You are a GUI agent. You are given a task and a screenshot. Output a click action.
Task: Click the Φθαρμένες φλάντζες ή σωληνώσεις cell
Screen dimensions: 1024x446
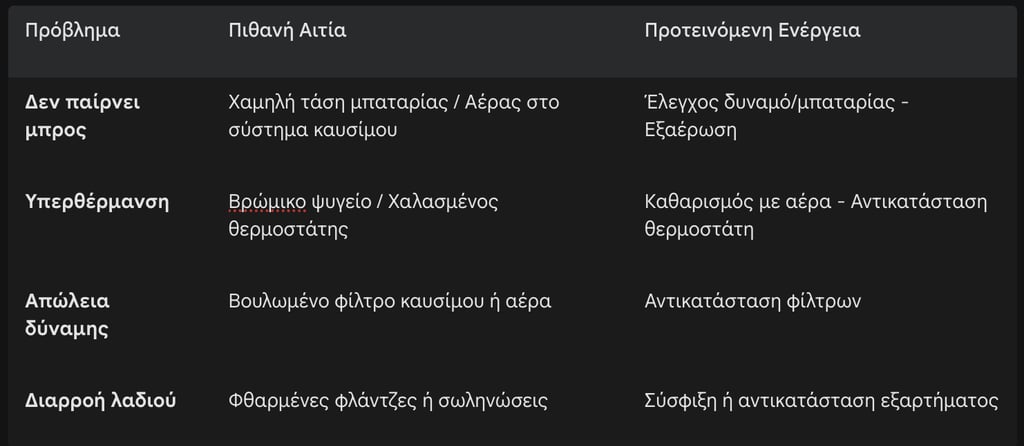coord(388,400)
